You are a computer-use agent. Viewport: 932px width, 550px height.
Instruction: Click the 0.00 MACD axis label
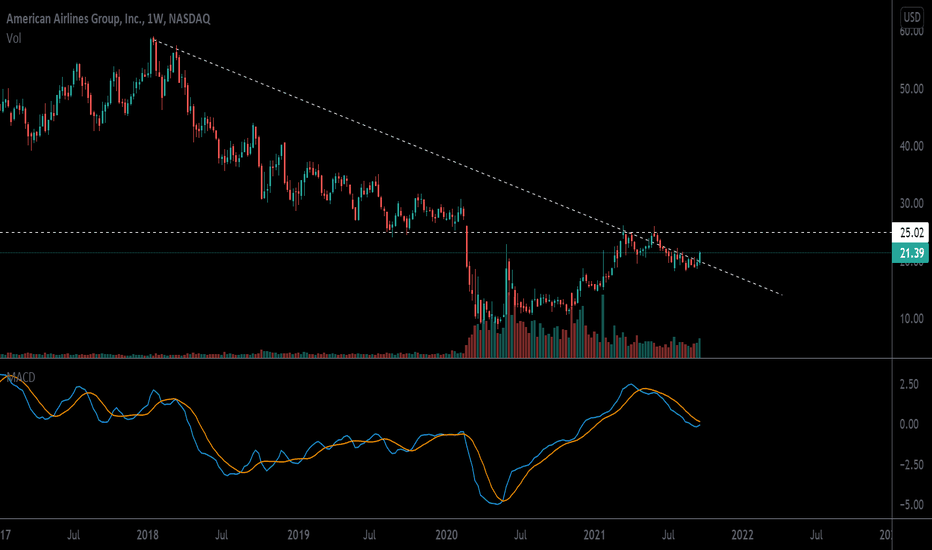[909, 424]
